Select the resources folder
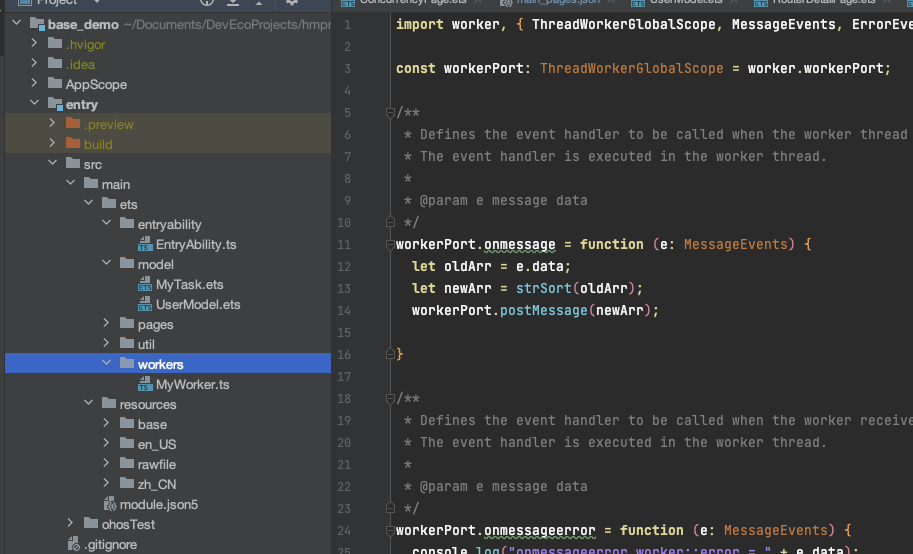 tap(147, 404)
